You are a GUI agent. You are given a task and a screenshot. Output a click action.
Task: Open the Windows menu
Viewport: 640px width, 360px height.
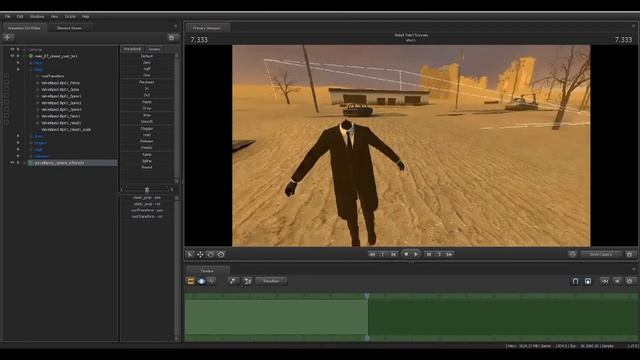37,16
